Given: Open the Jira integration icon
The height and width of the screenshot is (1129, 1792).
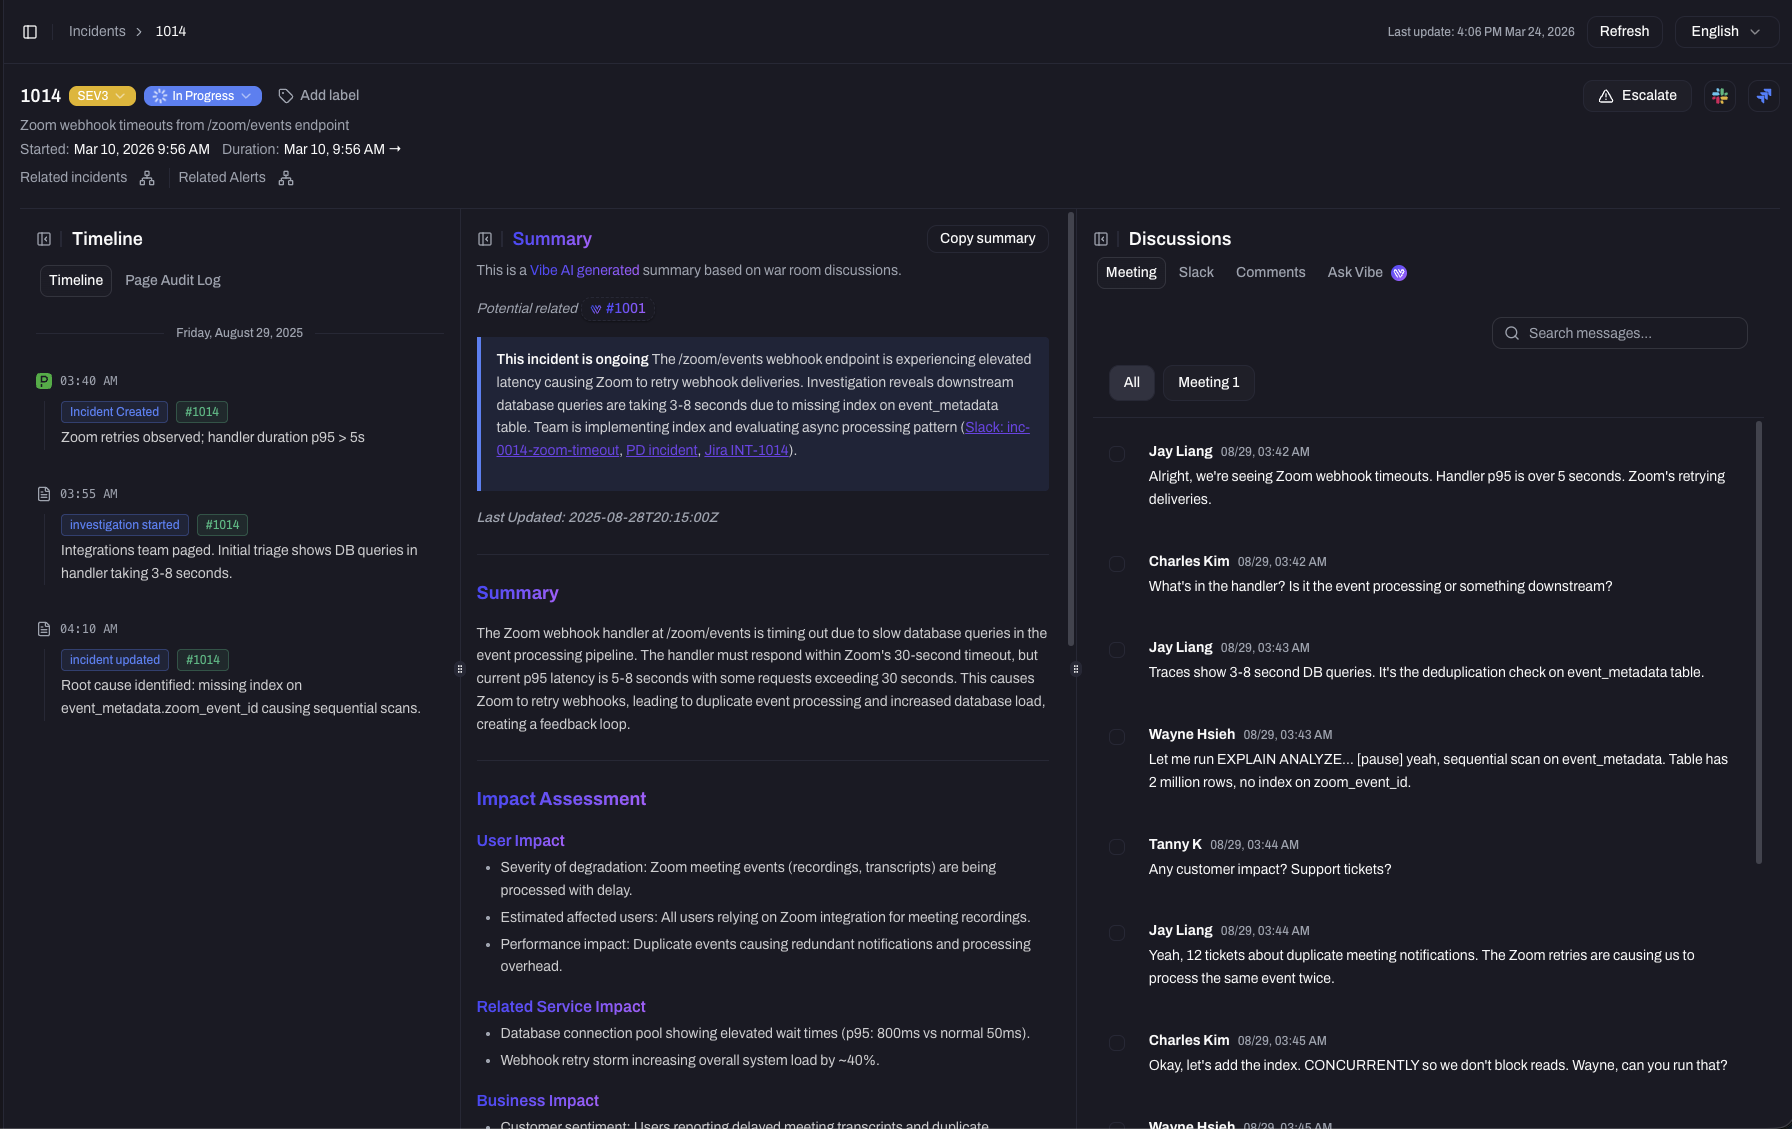Looking at the screenshot, I should click(1764, 96).
